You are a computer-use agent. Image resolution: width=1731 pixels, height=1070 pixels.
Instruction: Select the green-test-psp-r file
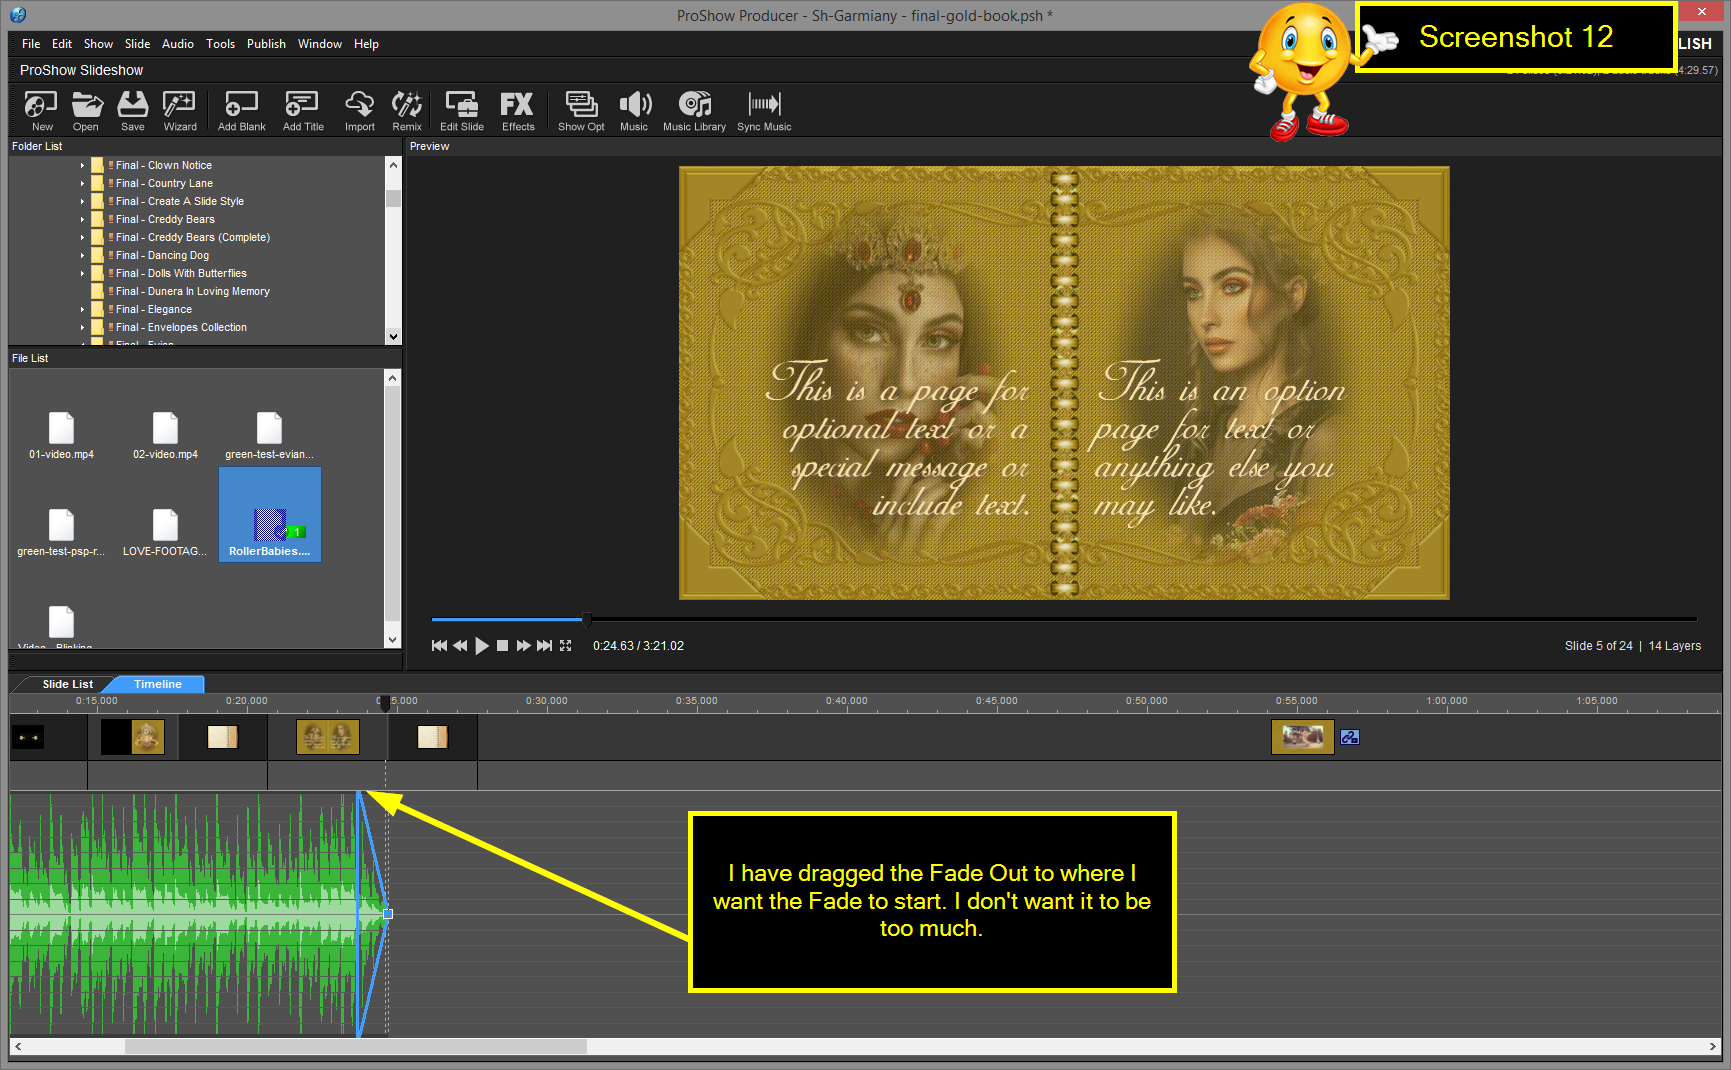(62, 532)
